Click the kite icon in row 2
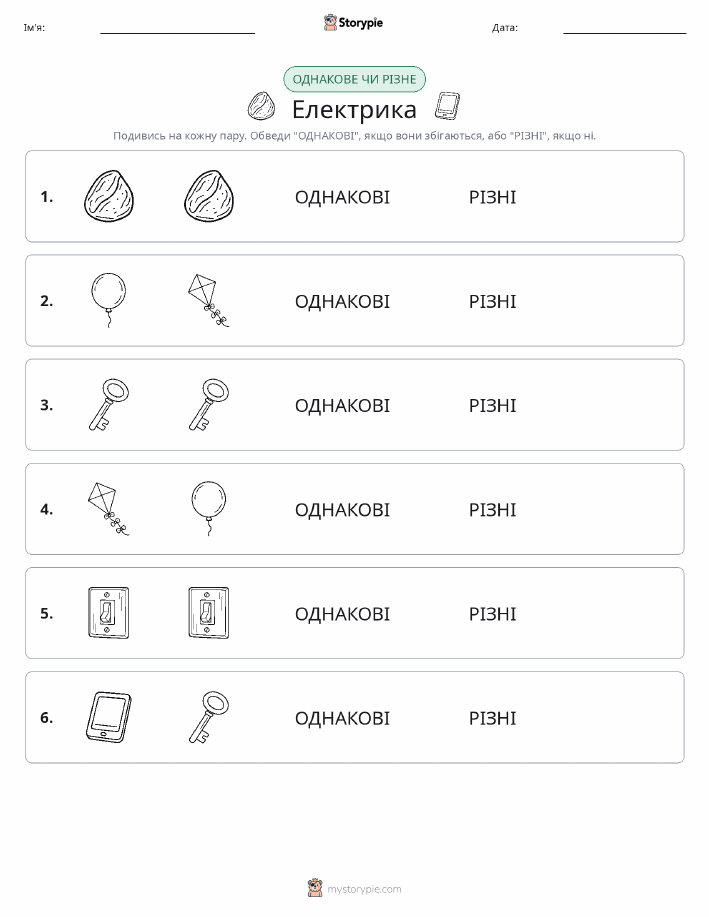709x917 pixels. point(208,300)
